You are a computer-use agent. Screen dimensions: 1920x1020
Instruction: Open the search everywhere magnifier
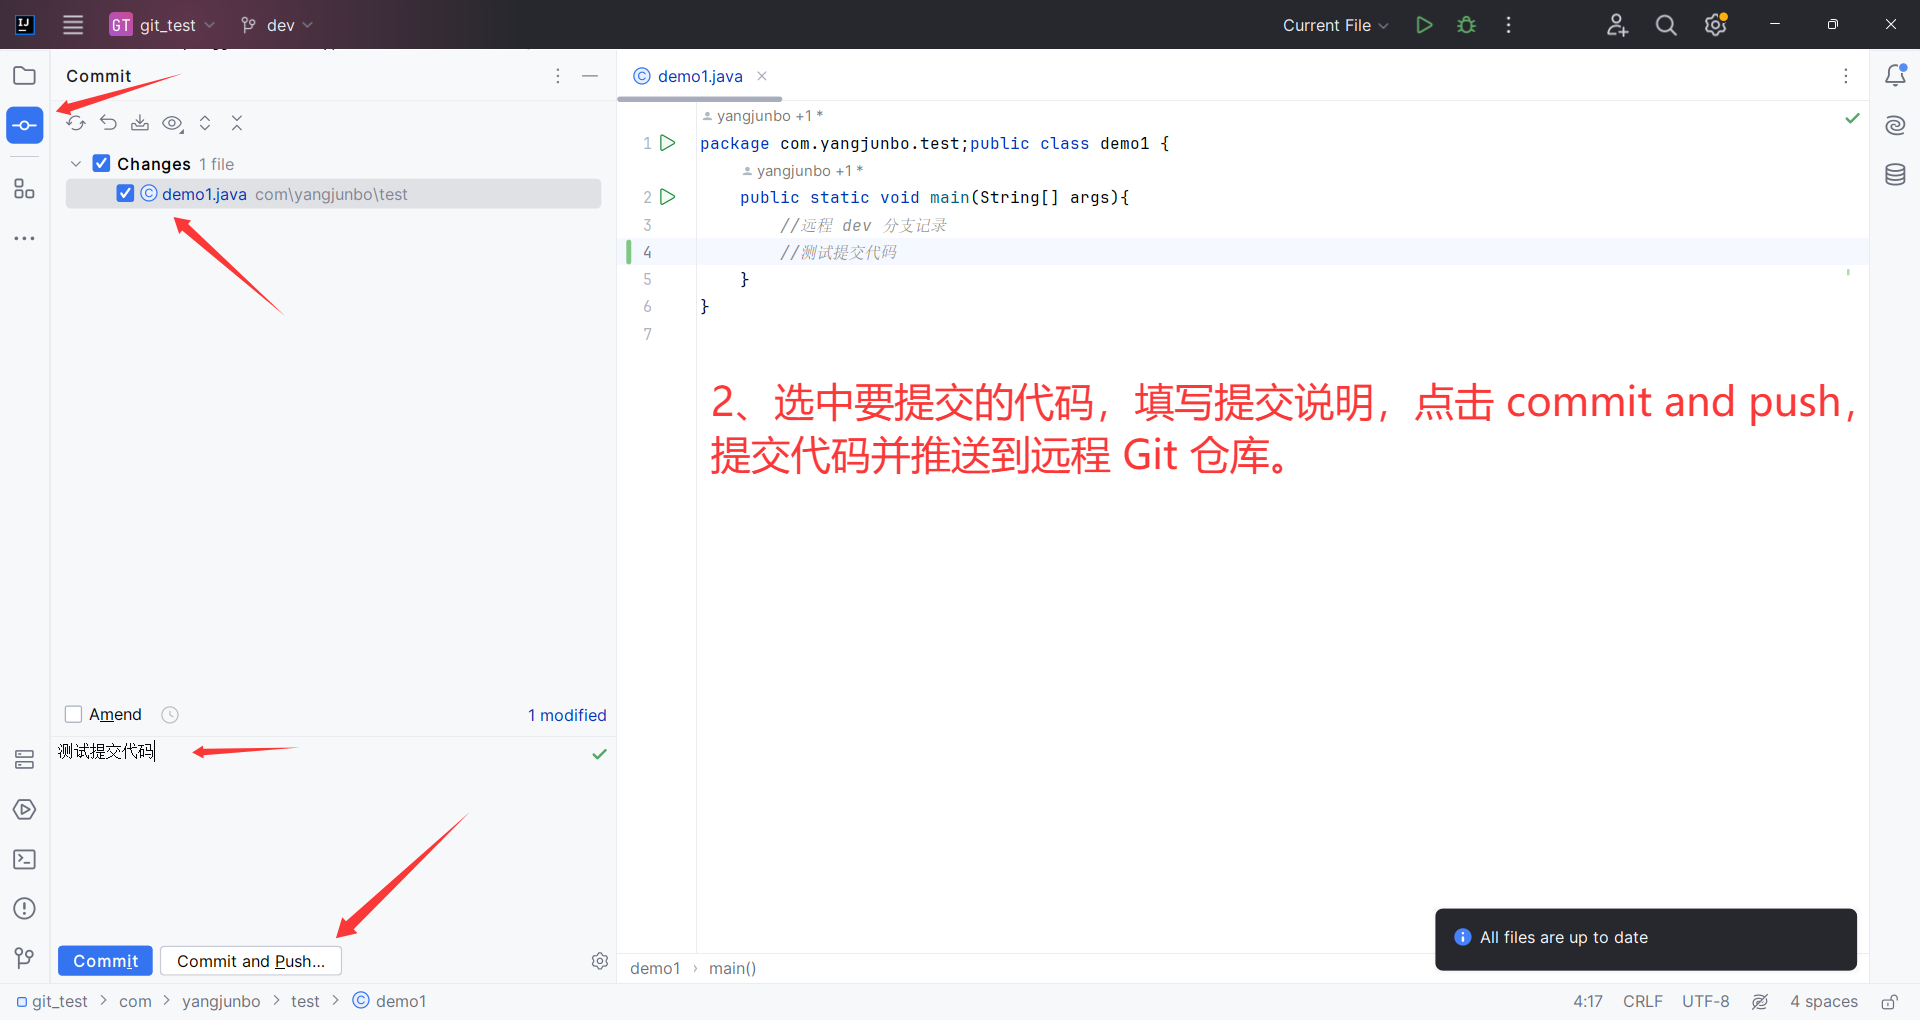[1665, 25]
